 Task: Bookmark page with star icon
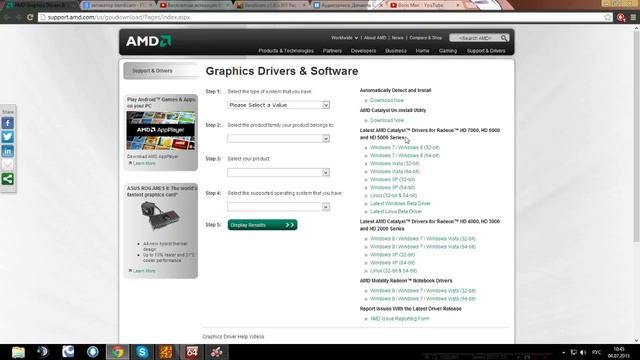click(607, 17)
